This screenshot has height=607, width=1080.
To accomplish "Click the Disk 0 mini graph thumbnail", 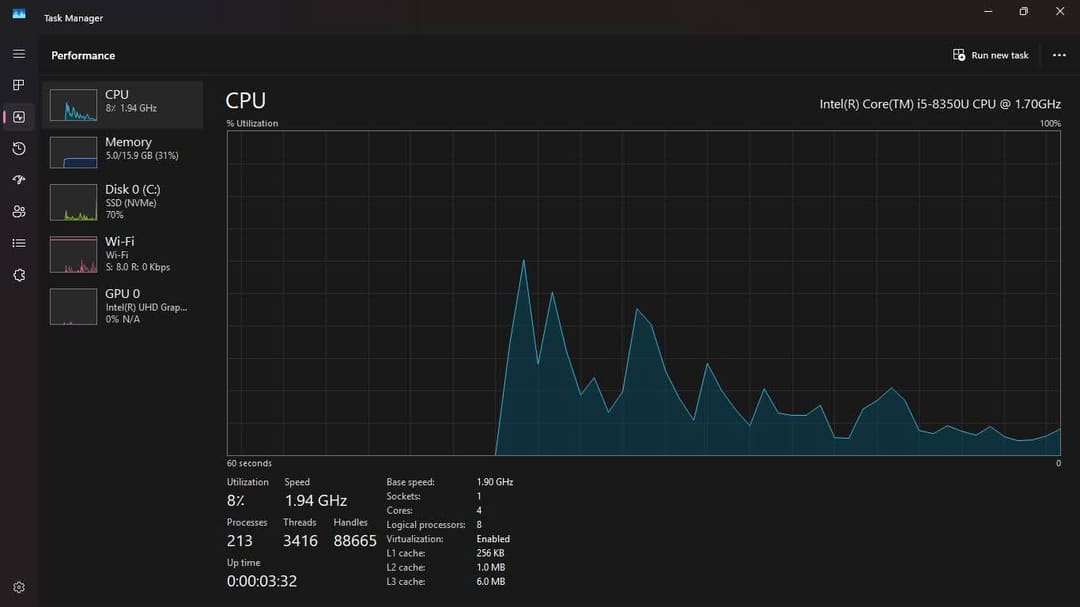I will tap(73, 203).
